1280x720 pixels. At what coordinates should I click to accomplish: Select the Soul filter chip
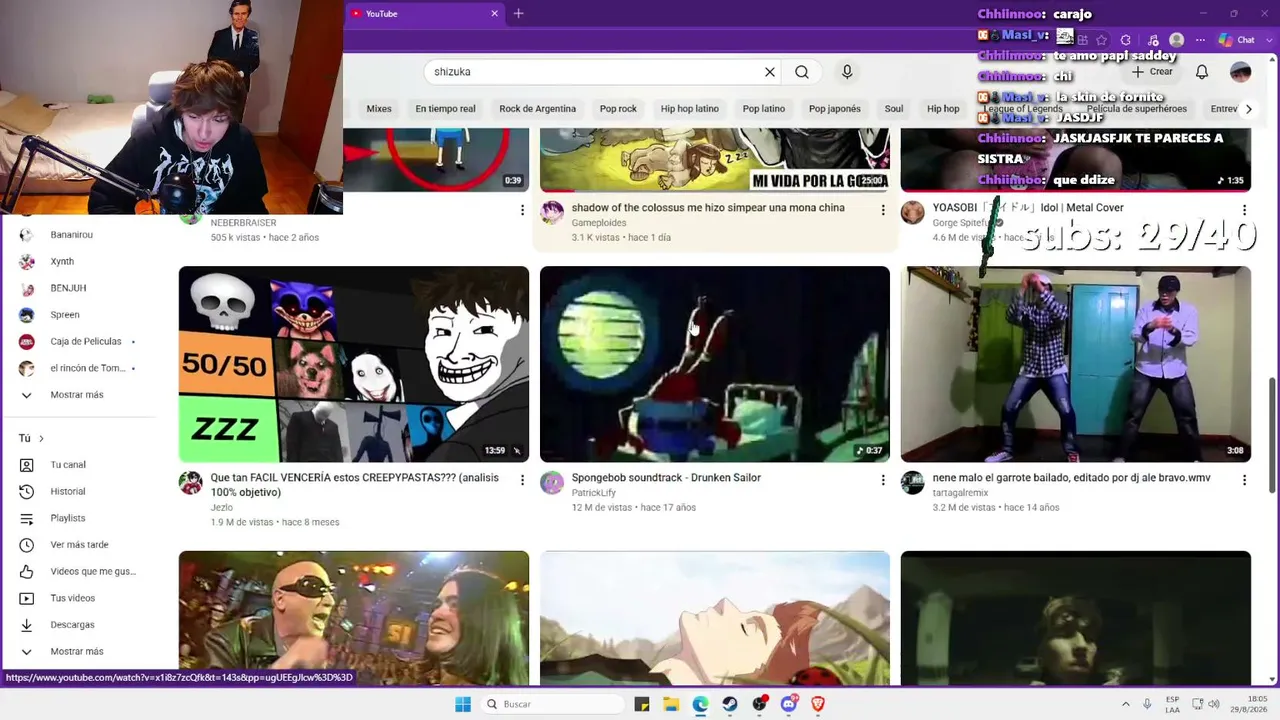894,109
